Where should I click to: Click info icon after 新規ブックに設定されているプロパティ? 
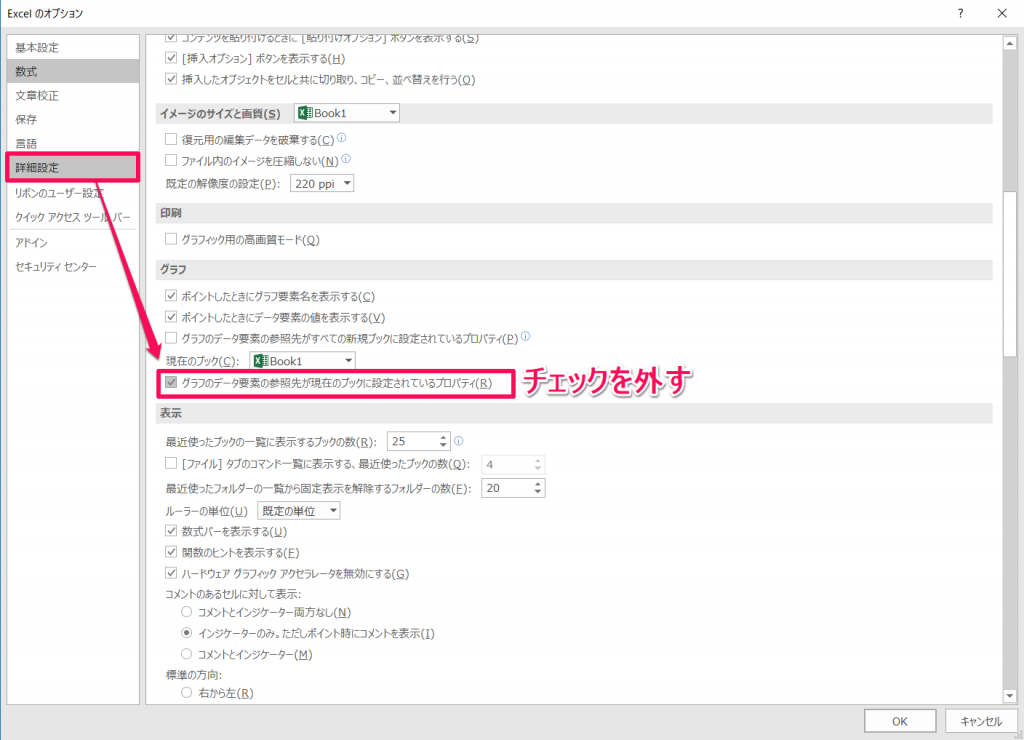(x=525, y=337)
